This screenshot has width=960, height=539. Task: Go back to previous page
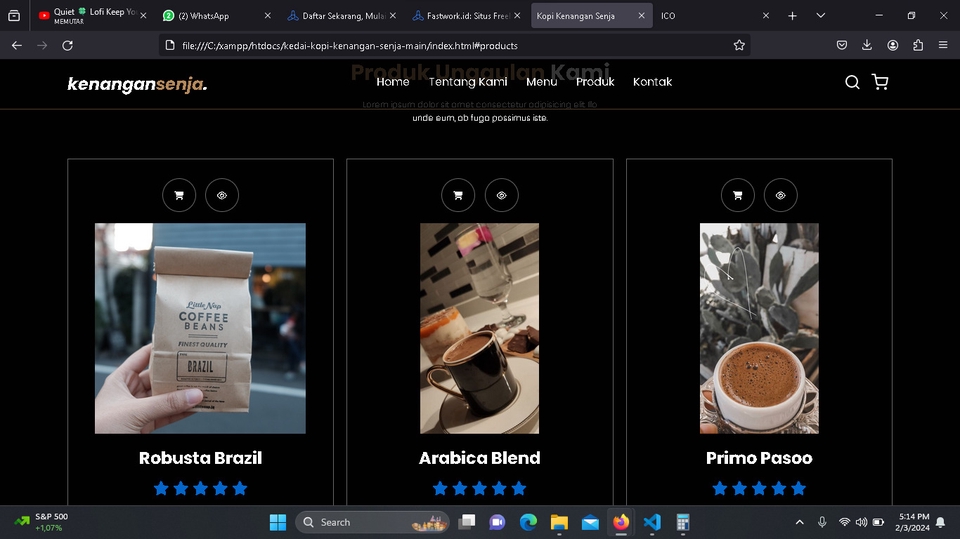coord(17,45)
